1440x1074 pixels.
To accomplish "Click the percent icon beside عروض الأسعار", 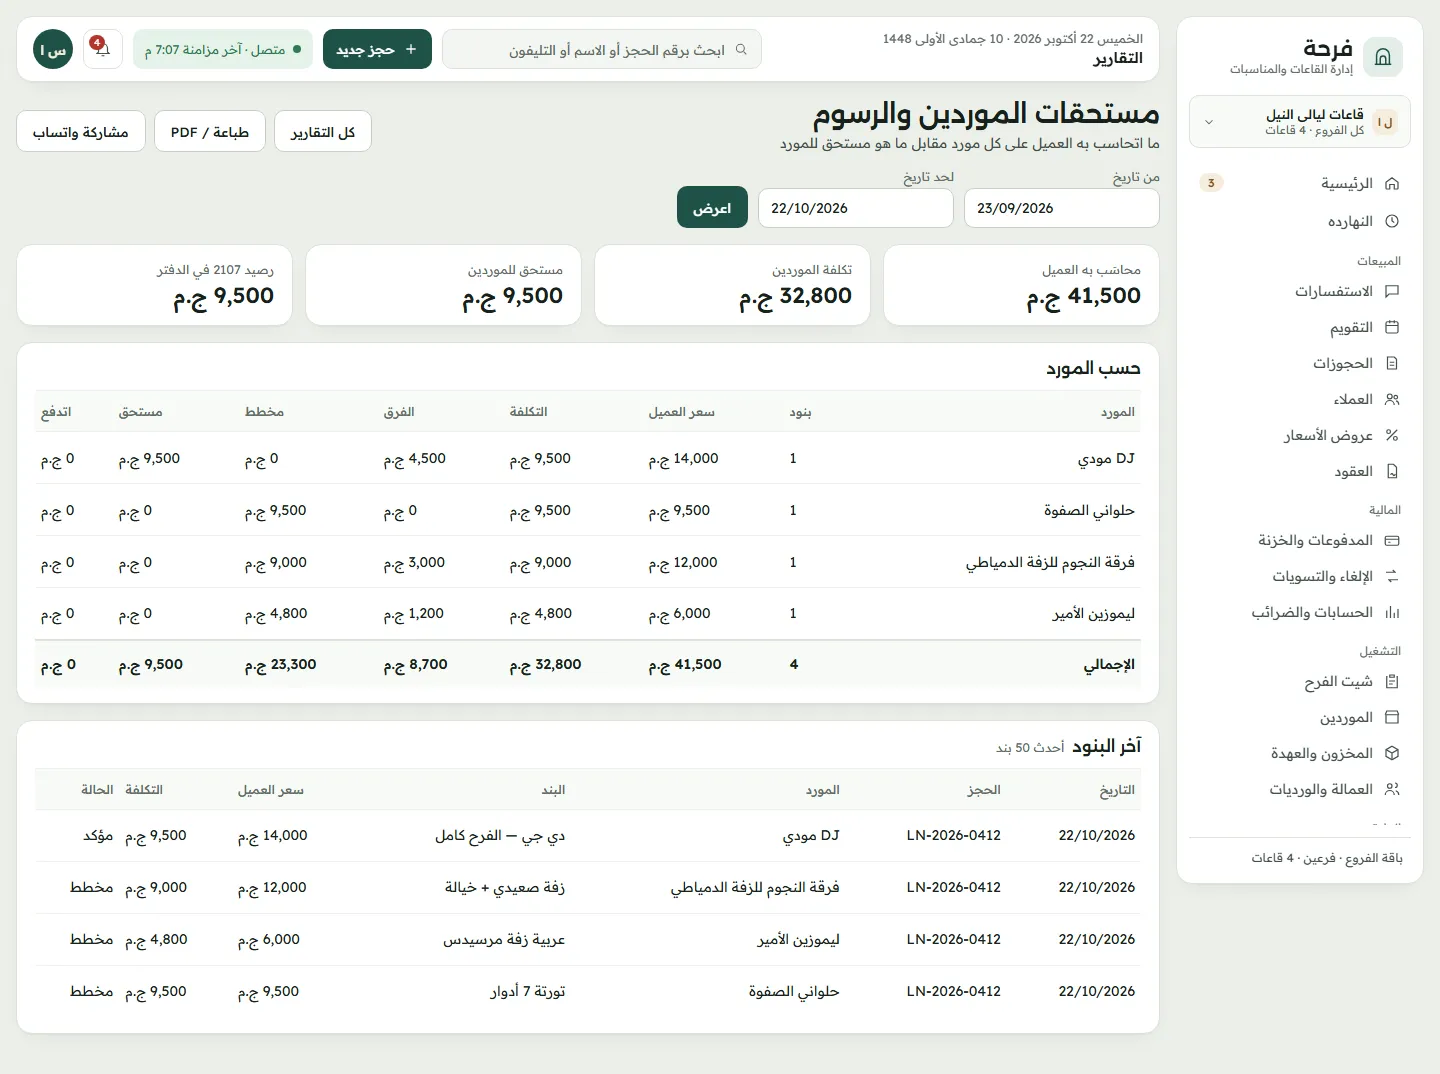I will [x=1392, y=435].
